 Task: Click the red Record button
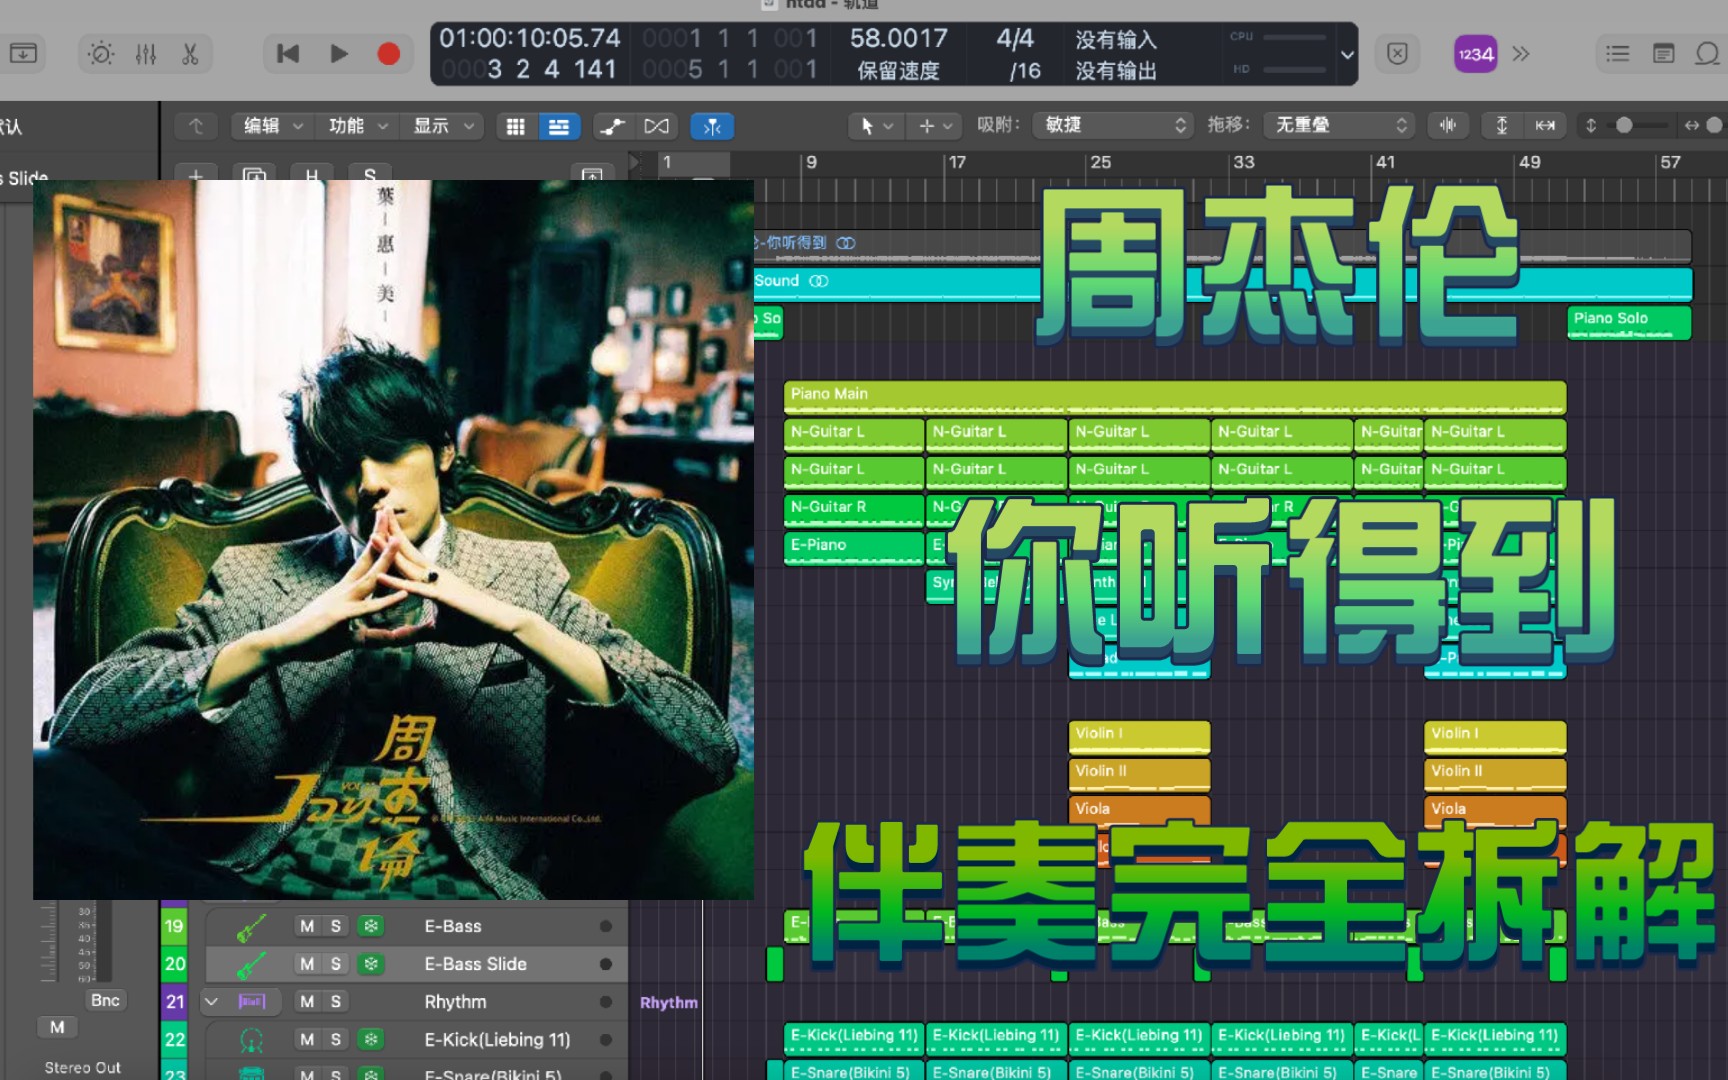click(x=389, y=53)
